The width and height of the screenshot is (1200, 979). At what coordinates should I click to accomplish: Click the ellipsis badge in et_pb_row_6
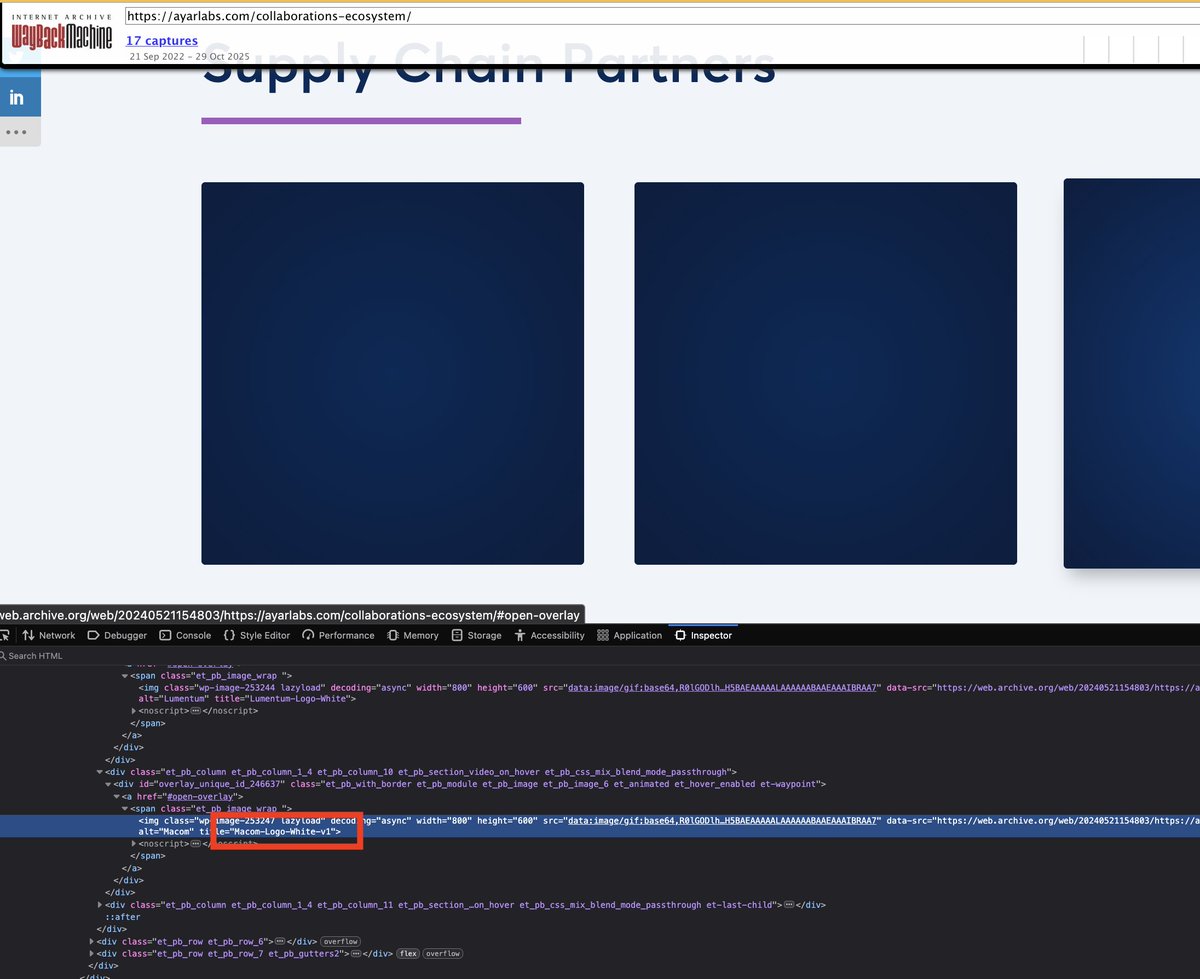[x=279, y=941]
